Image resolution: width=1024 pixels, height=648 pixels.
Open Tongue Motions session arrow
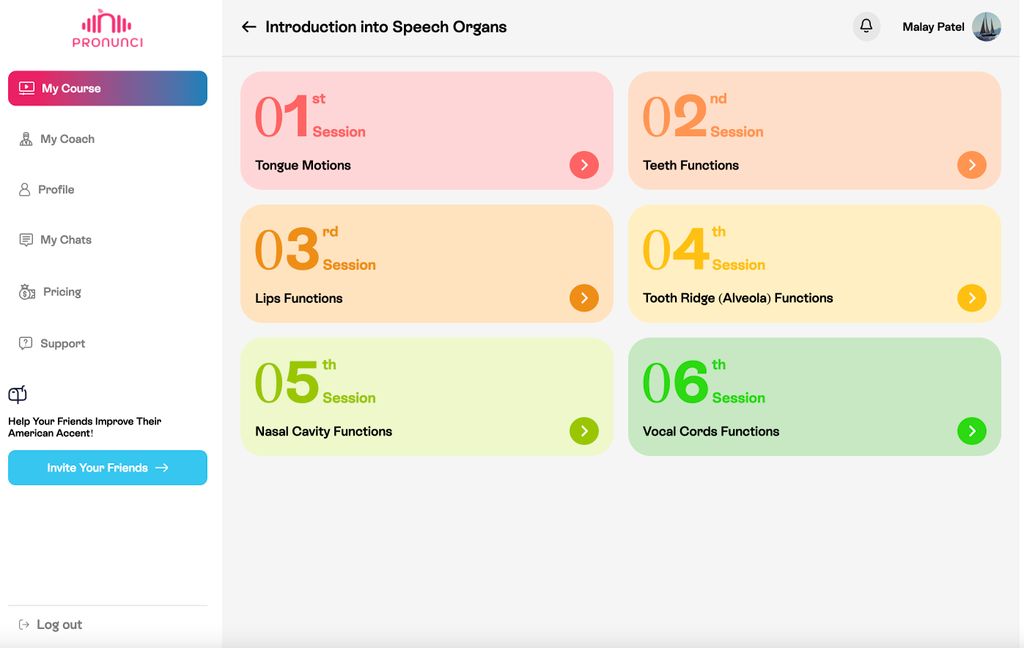(584, 165)
